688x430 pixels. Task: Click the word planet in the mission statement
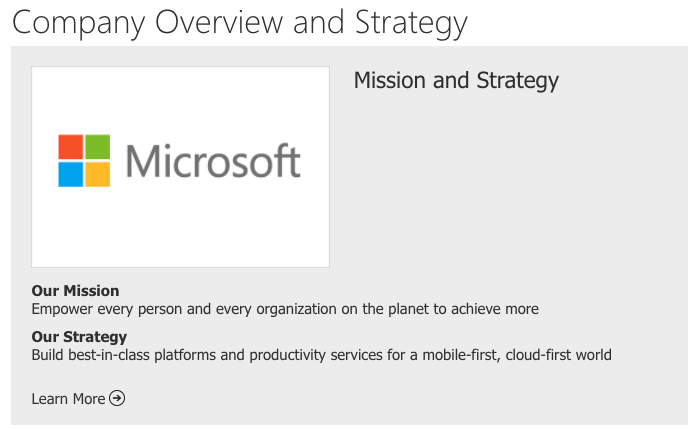coord(408,309)
